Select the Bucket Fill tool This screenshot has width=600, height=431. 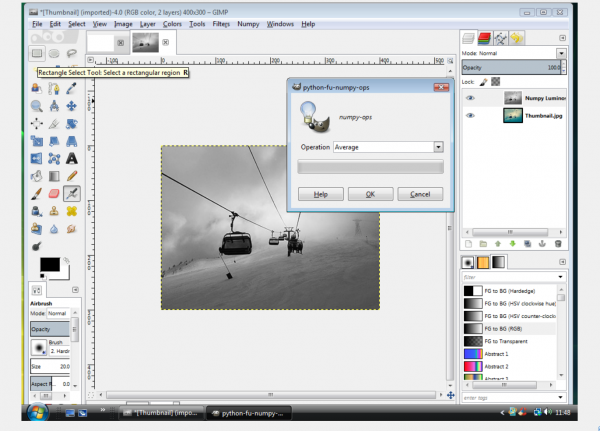[x=37, y=176]
